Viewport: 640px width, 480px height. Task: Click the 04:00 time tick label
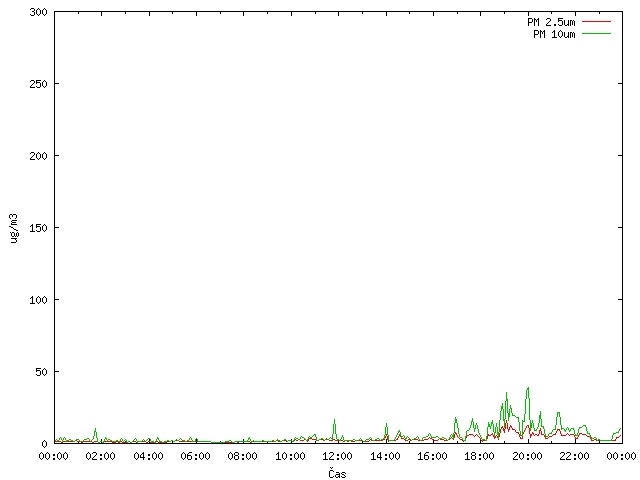148,456
